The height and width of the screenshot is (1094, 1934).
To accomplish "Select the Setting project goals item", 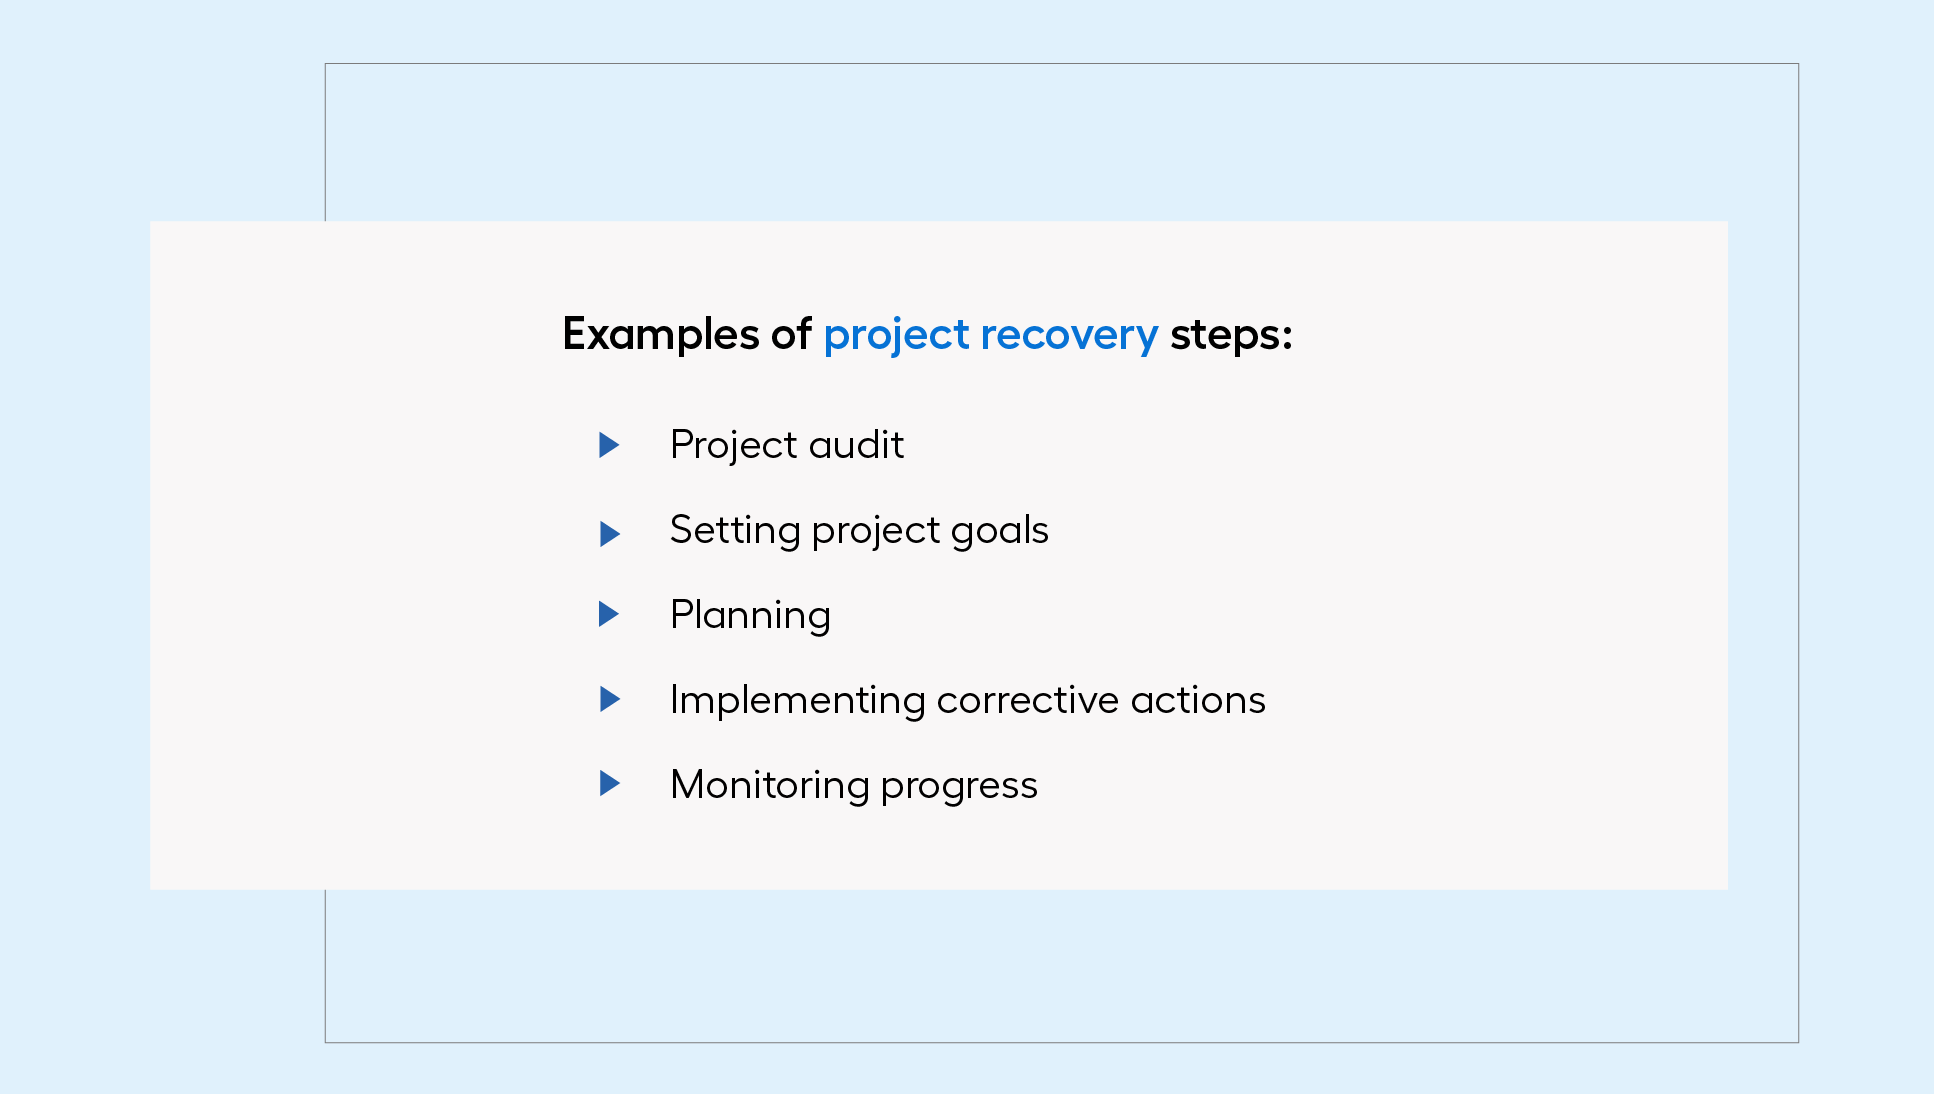I will [x=859, y=530].
